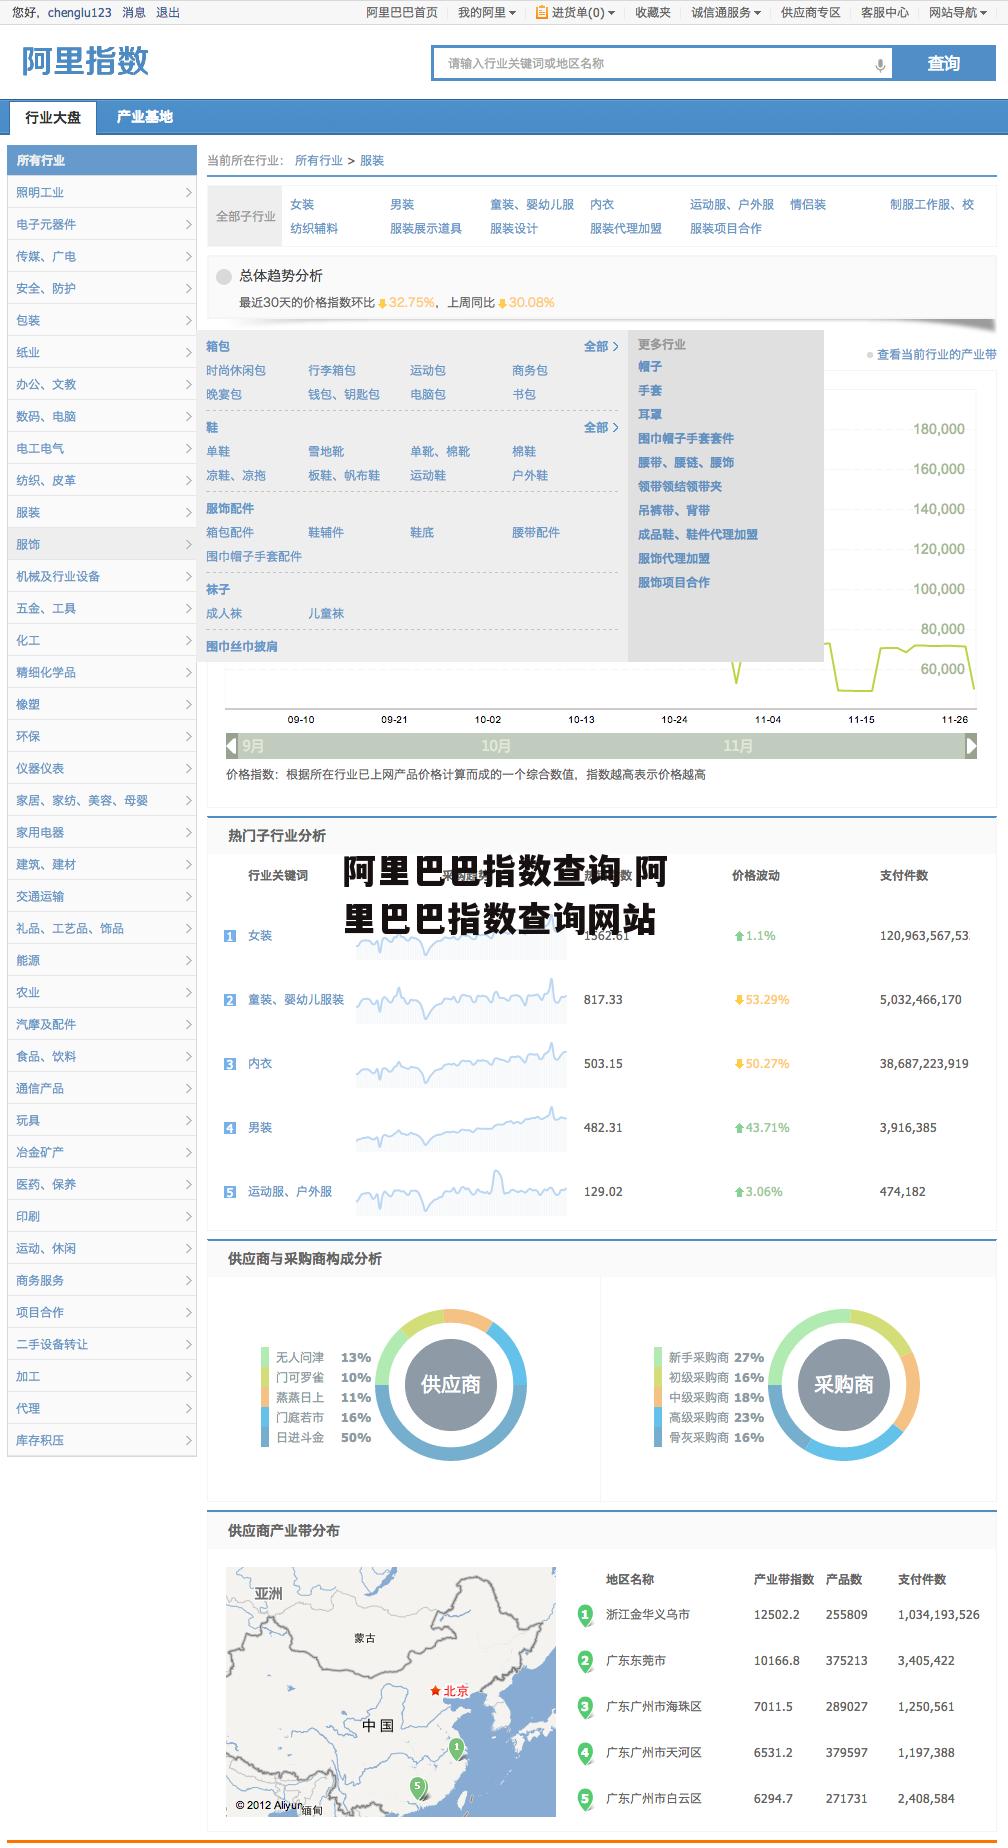
Task: Open the 童装、婴幼儿服 sub-industry link at top
Action: [x=532, y=205]
